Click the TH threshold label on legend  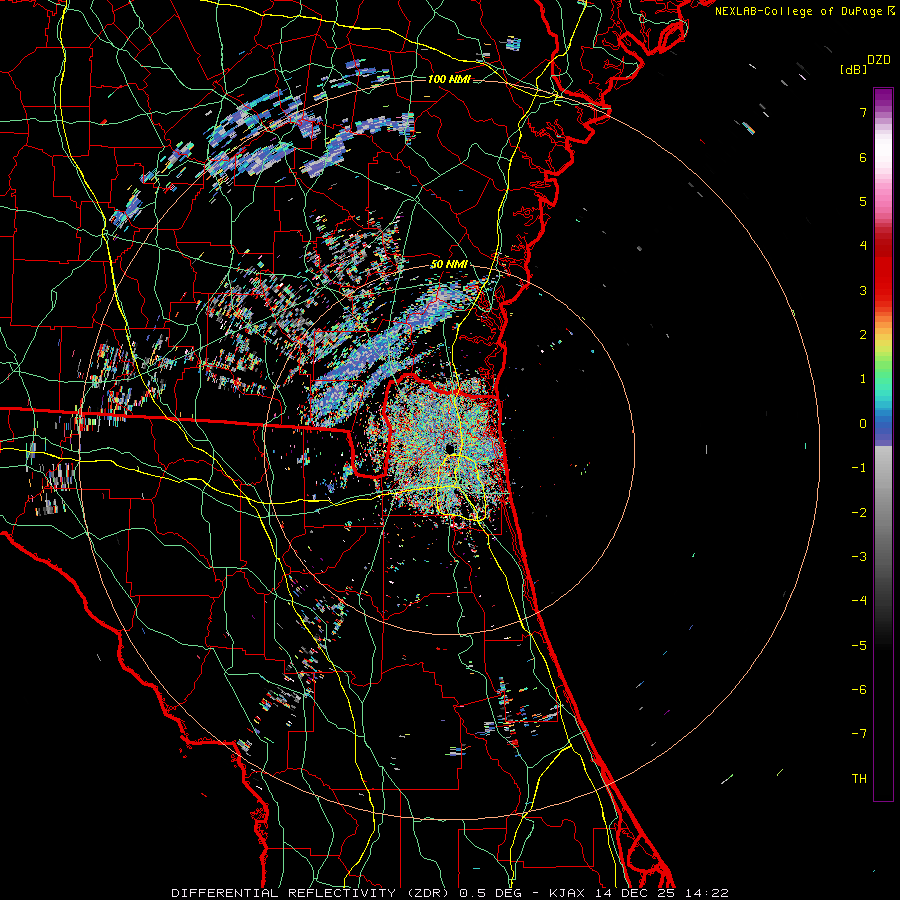click(x=859, y=779)
